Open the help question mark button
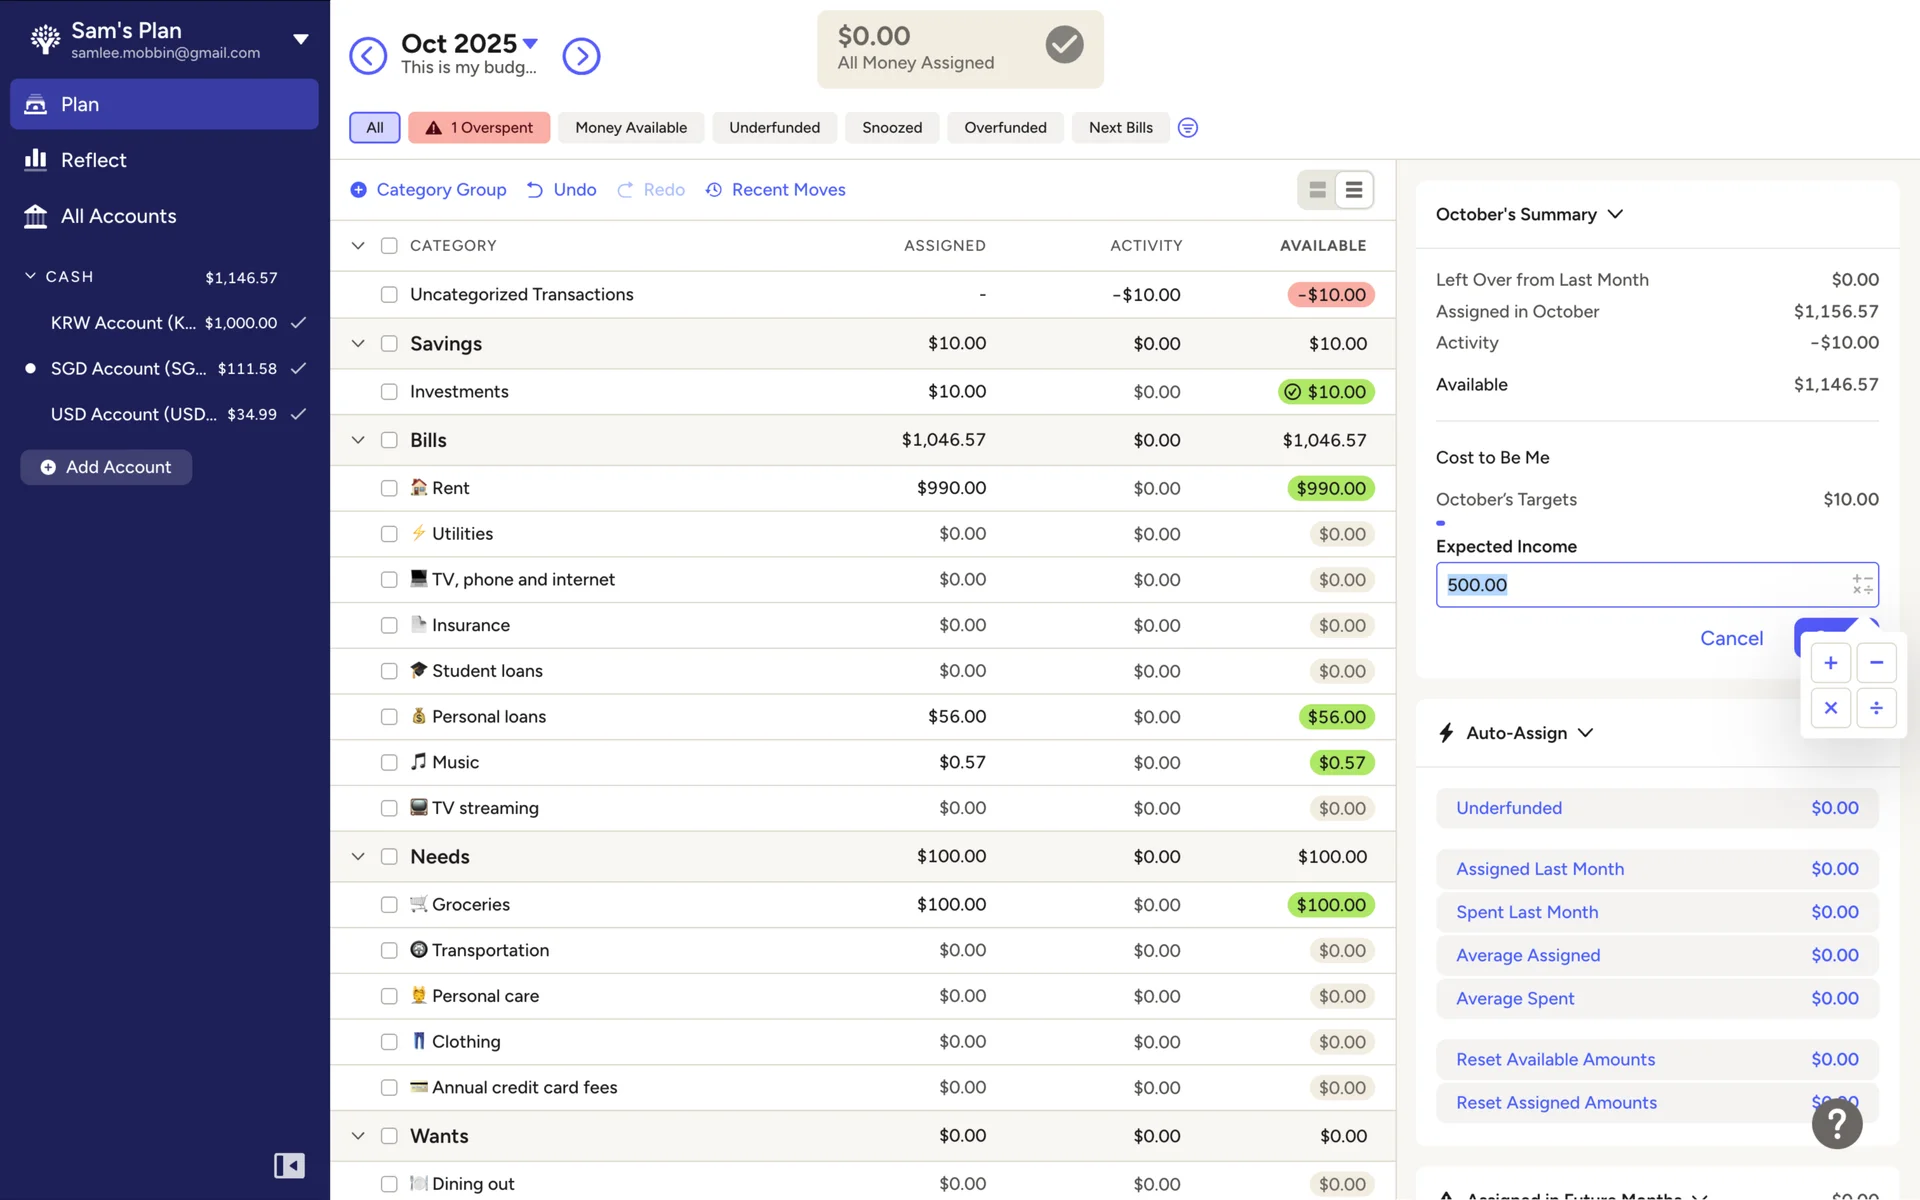 [1836, 1123]
